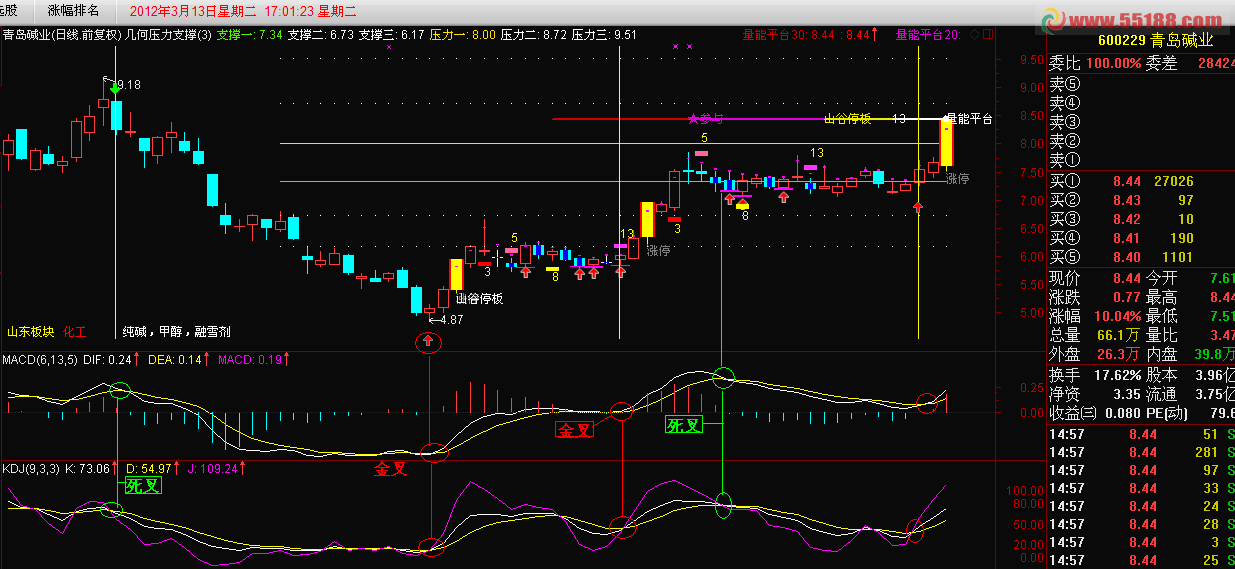Select the 买⑤ 8.40 1101 row
1235x569 pixels.
pyautogui.click(x=1140, y=257)
